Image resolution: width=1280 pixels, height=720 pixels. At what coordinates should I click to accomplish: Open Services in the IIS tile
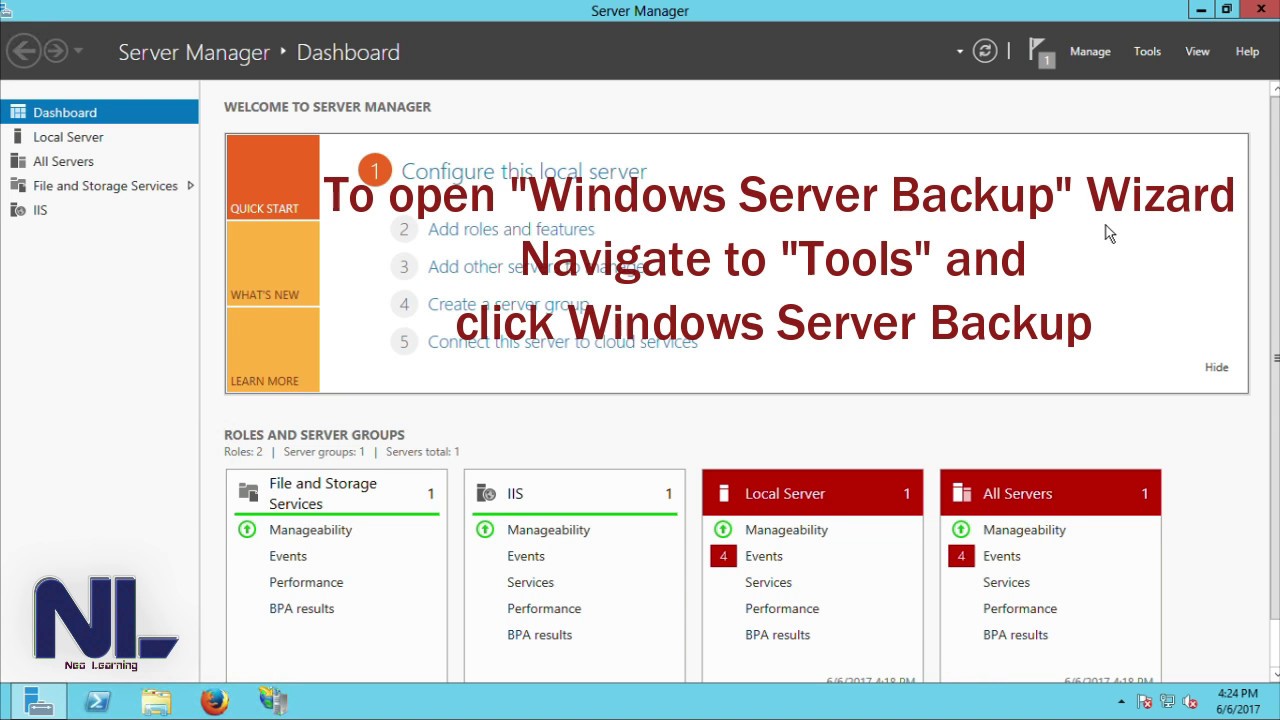530,582
